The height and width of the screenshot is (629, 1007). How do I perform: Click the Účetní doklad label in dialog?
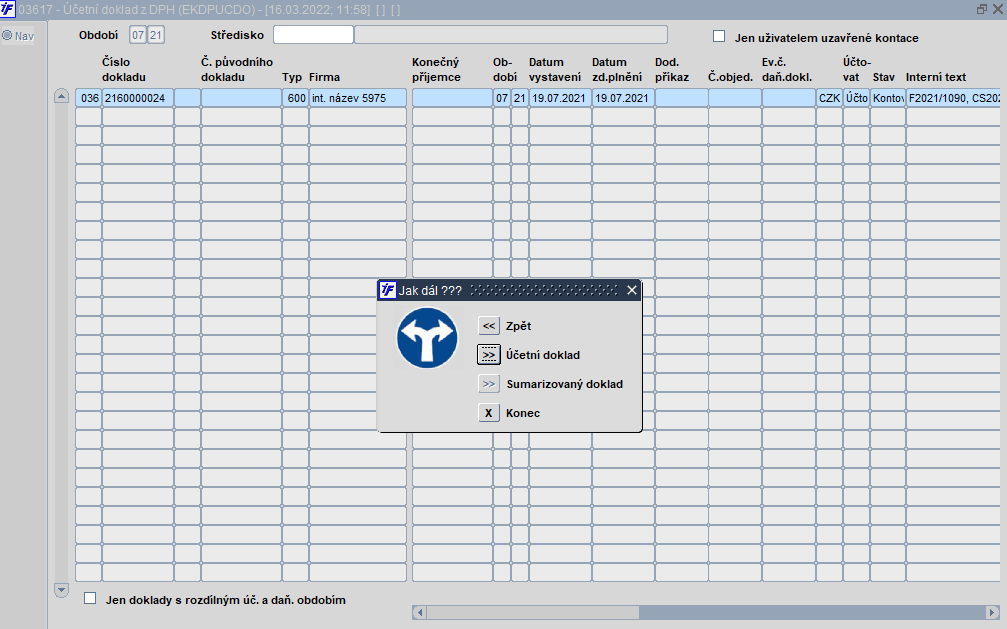coord(543,355)
